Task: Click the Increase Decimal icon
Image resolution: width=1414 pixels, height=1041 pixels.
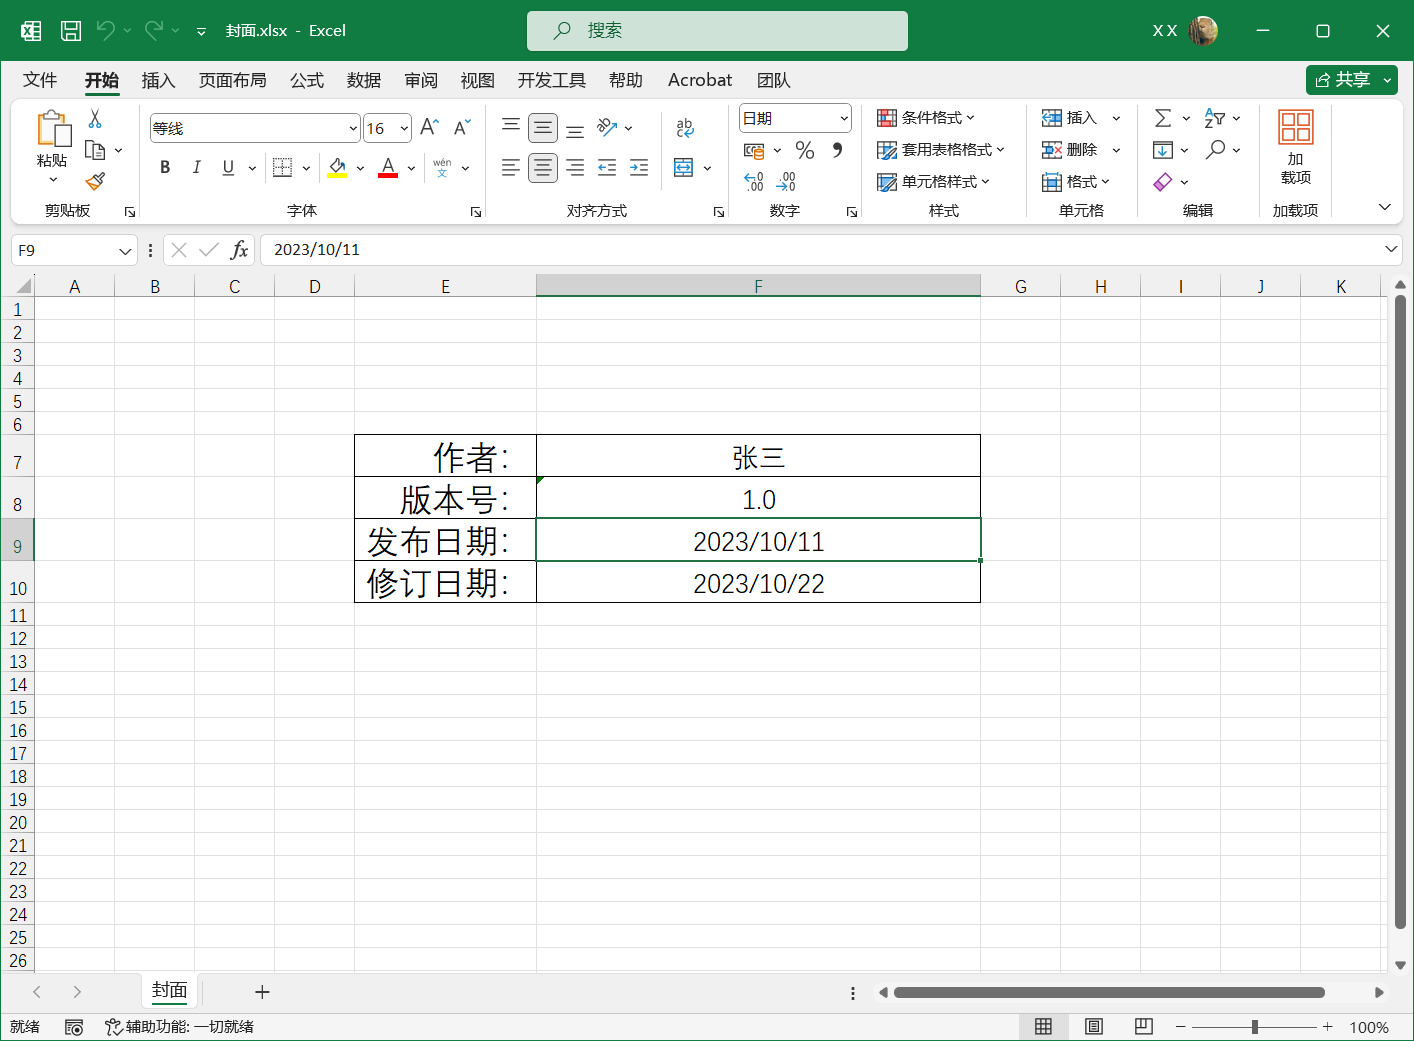Action: (753, 181)
